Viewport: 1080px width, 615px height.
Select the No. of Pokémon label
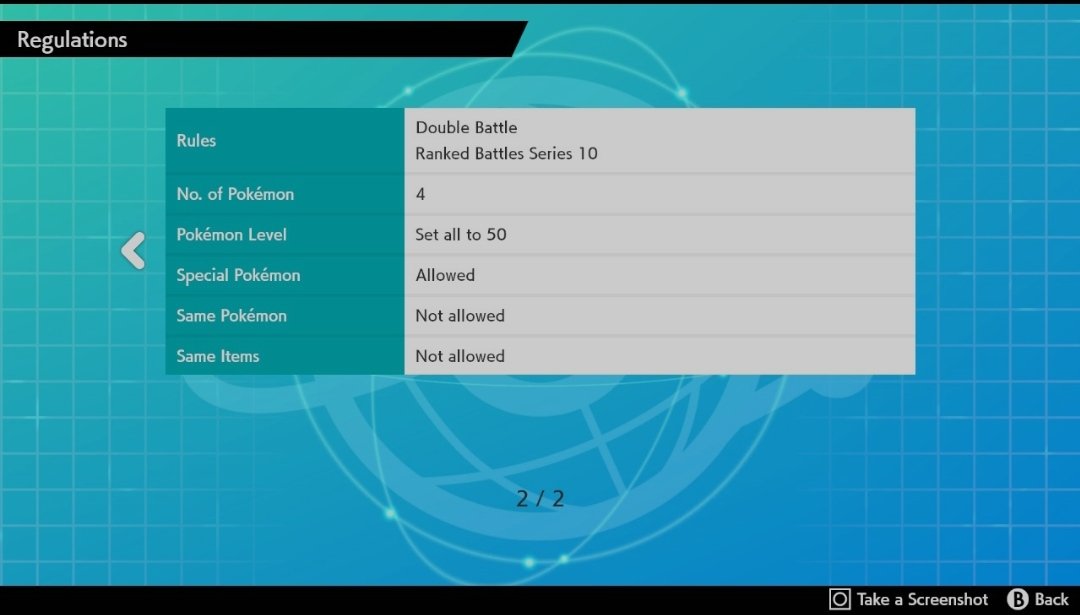(x=235, y=194)
